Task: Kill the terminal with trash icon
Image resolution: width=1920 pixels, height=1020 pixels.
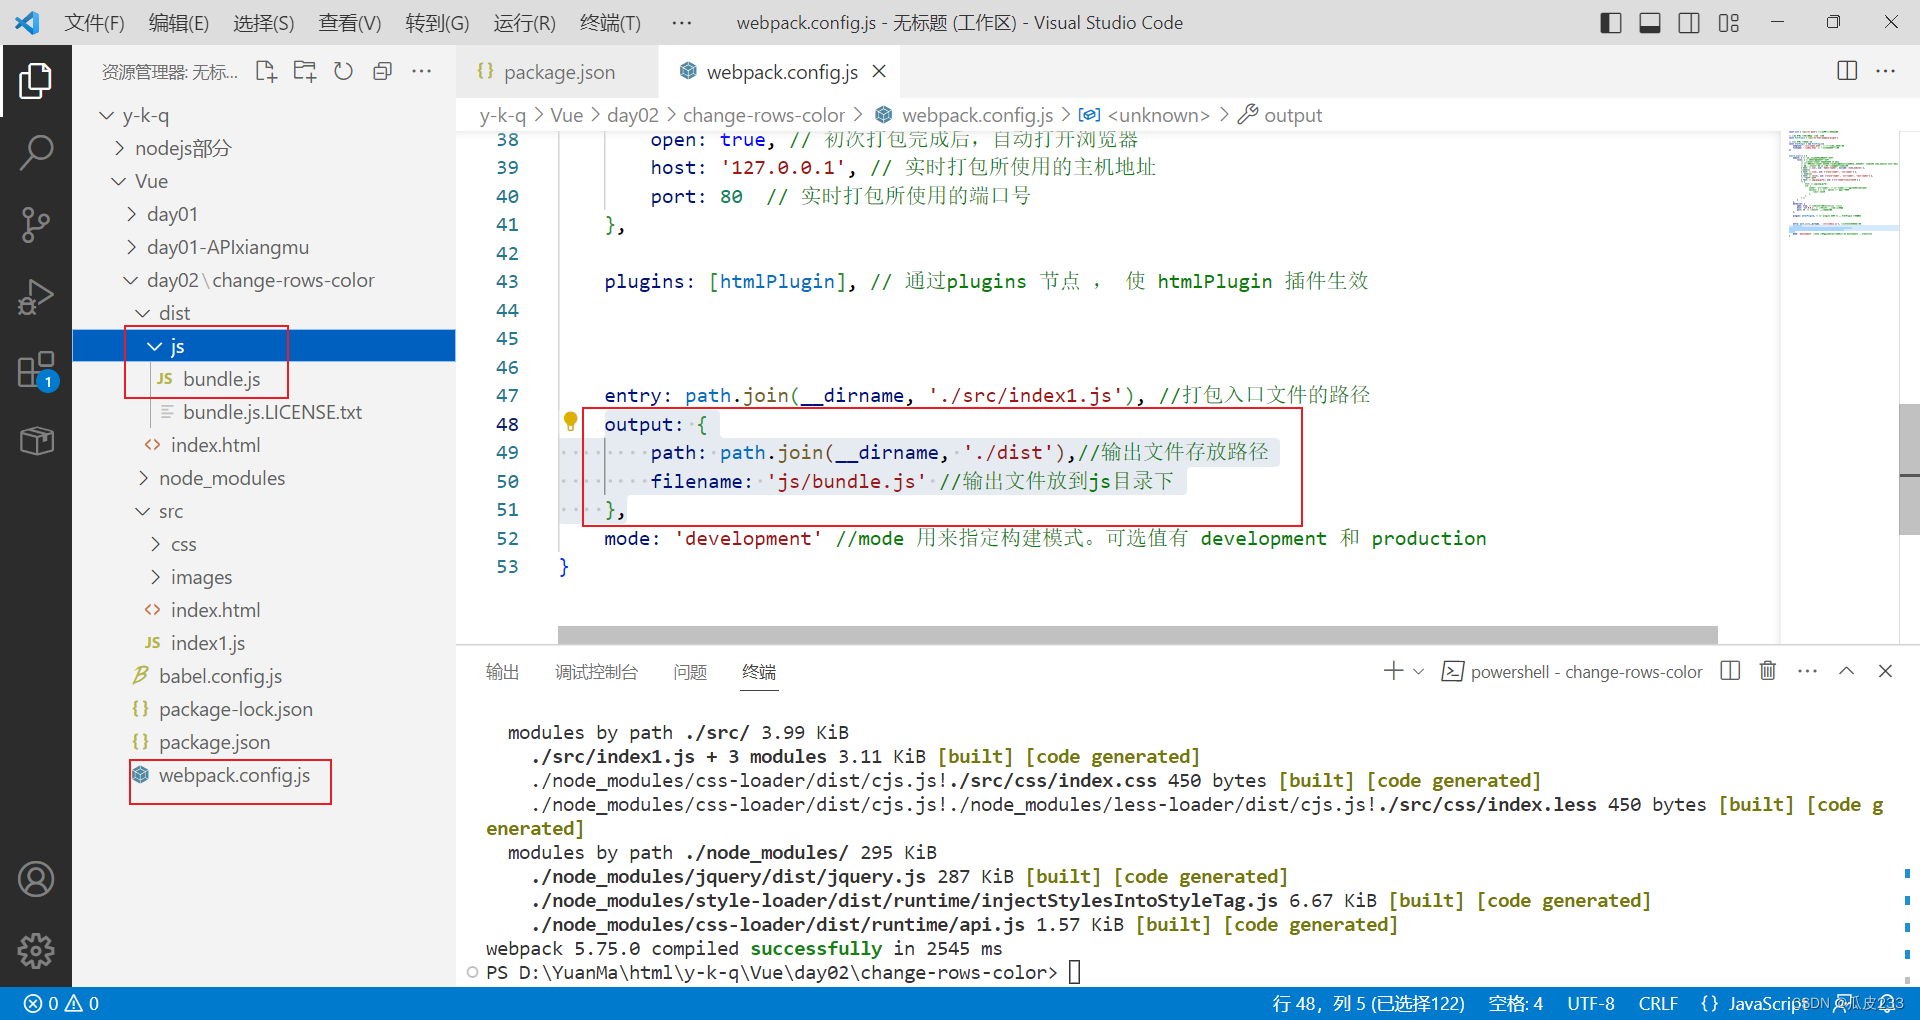Action: coord(1768,671)
